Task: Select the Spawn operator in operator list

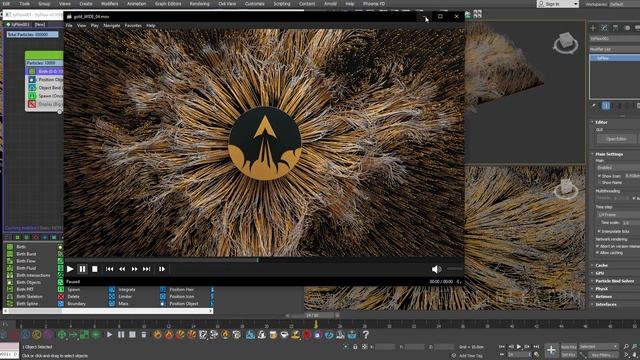Action: pos(73,289)
